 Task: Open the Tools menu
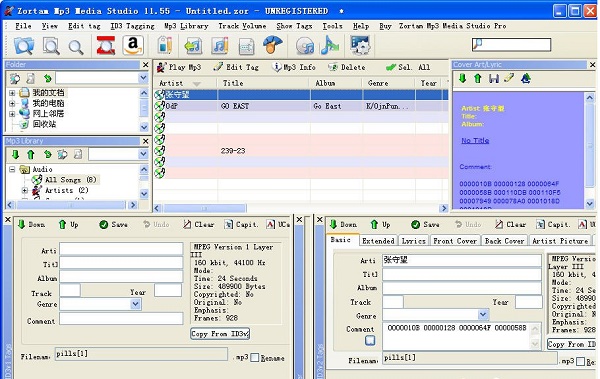332,26
